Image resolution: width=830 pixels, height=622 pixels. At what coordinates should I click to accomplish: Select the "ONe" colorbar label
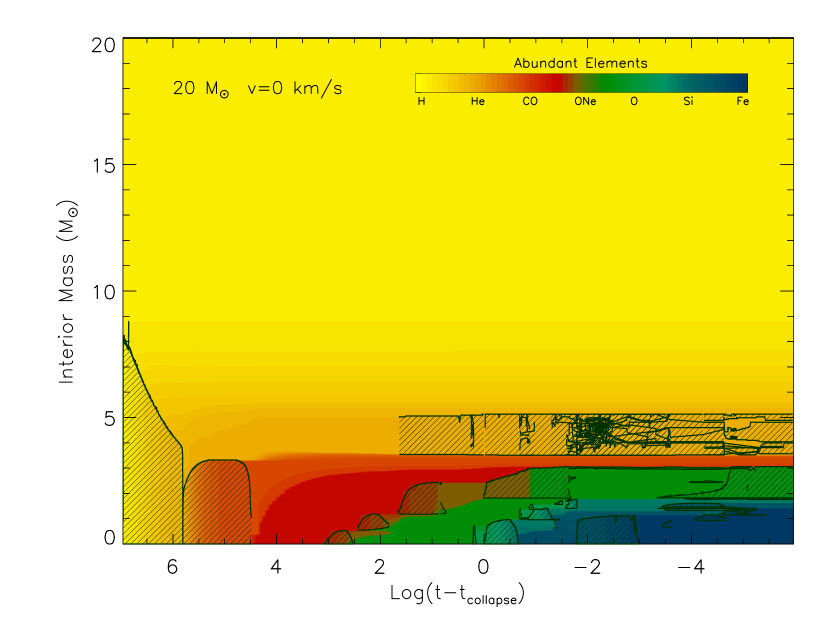pos(585,102)
